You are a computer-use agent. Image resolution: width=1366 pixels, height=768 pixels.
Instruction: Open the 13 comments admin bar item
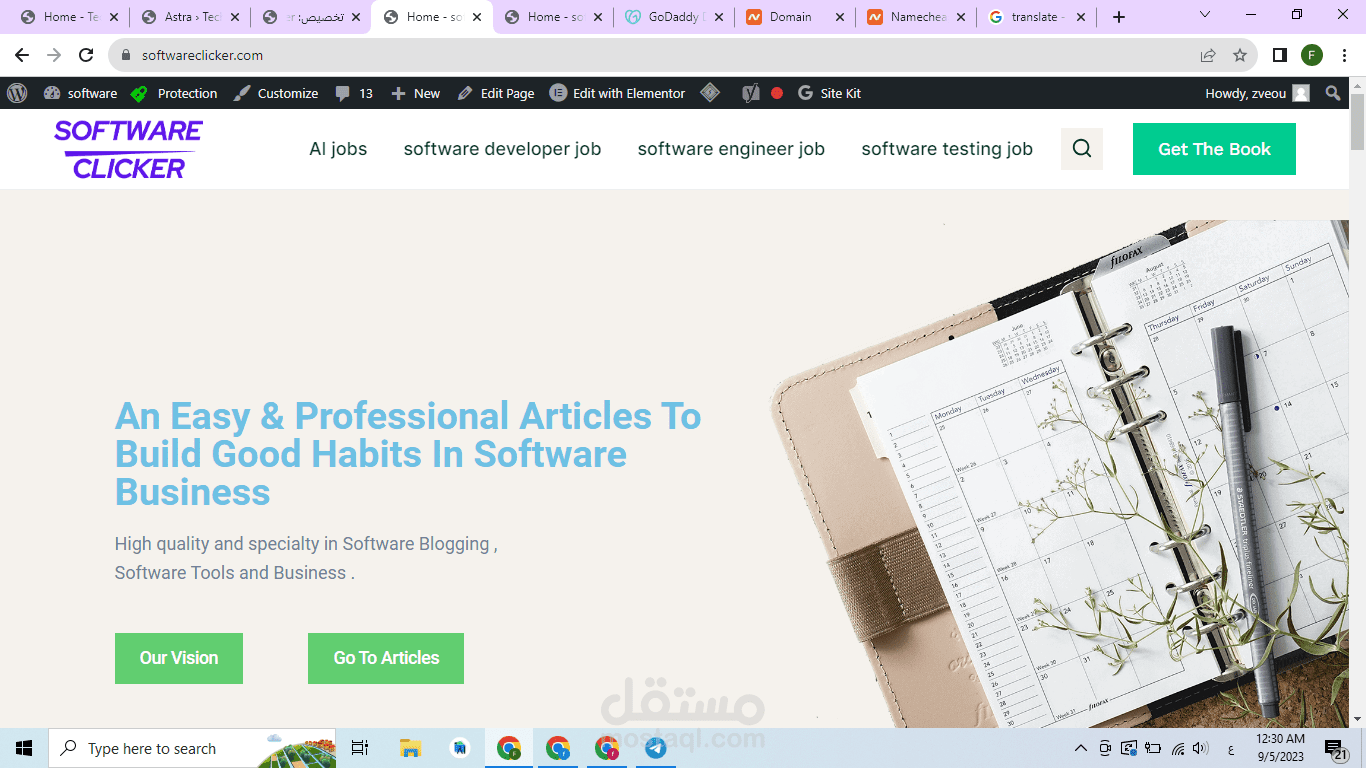354,93
